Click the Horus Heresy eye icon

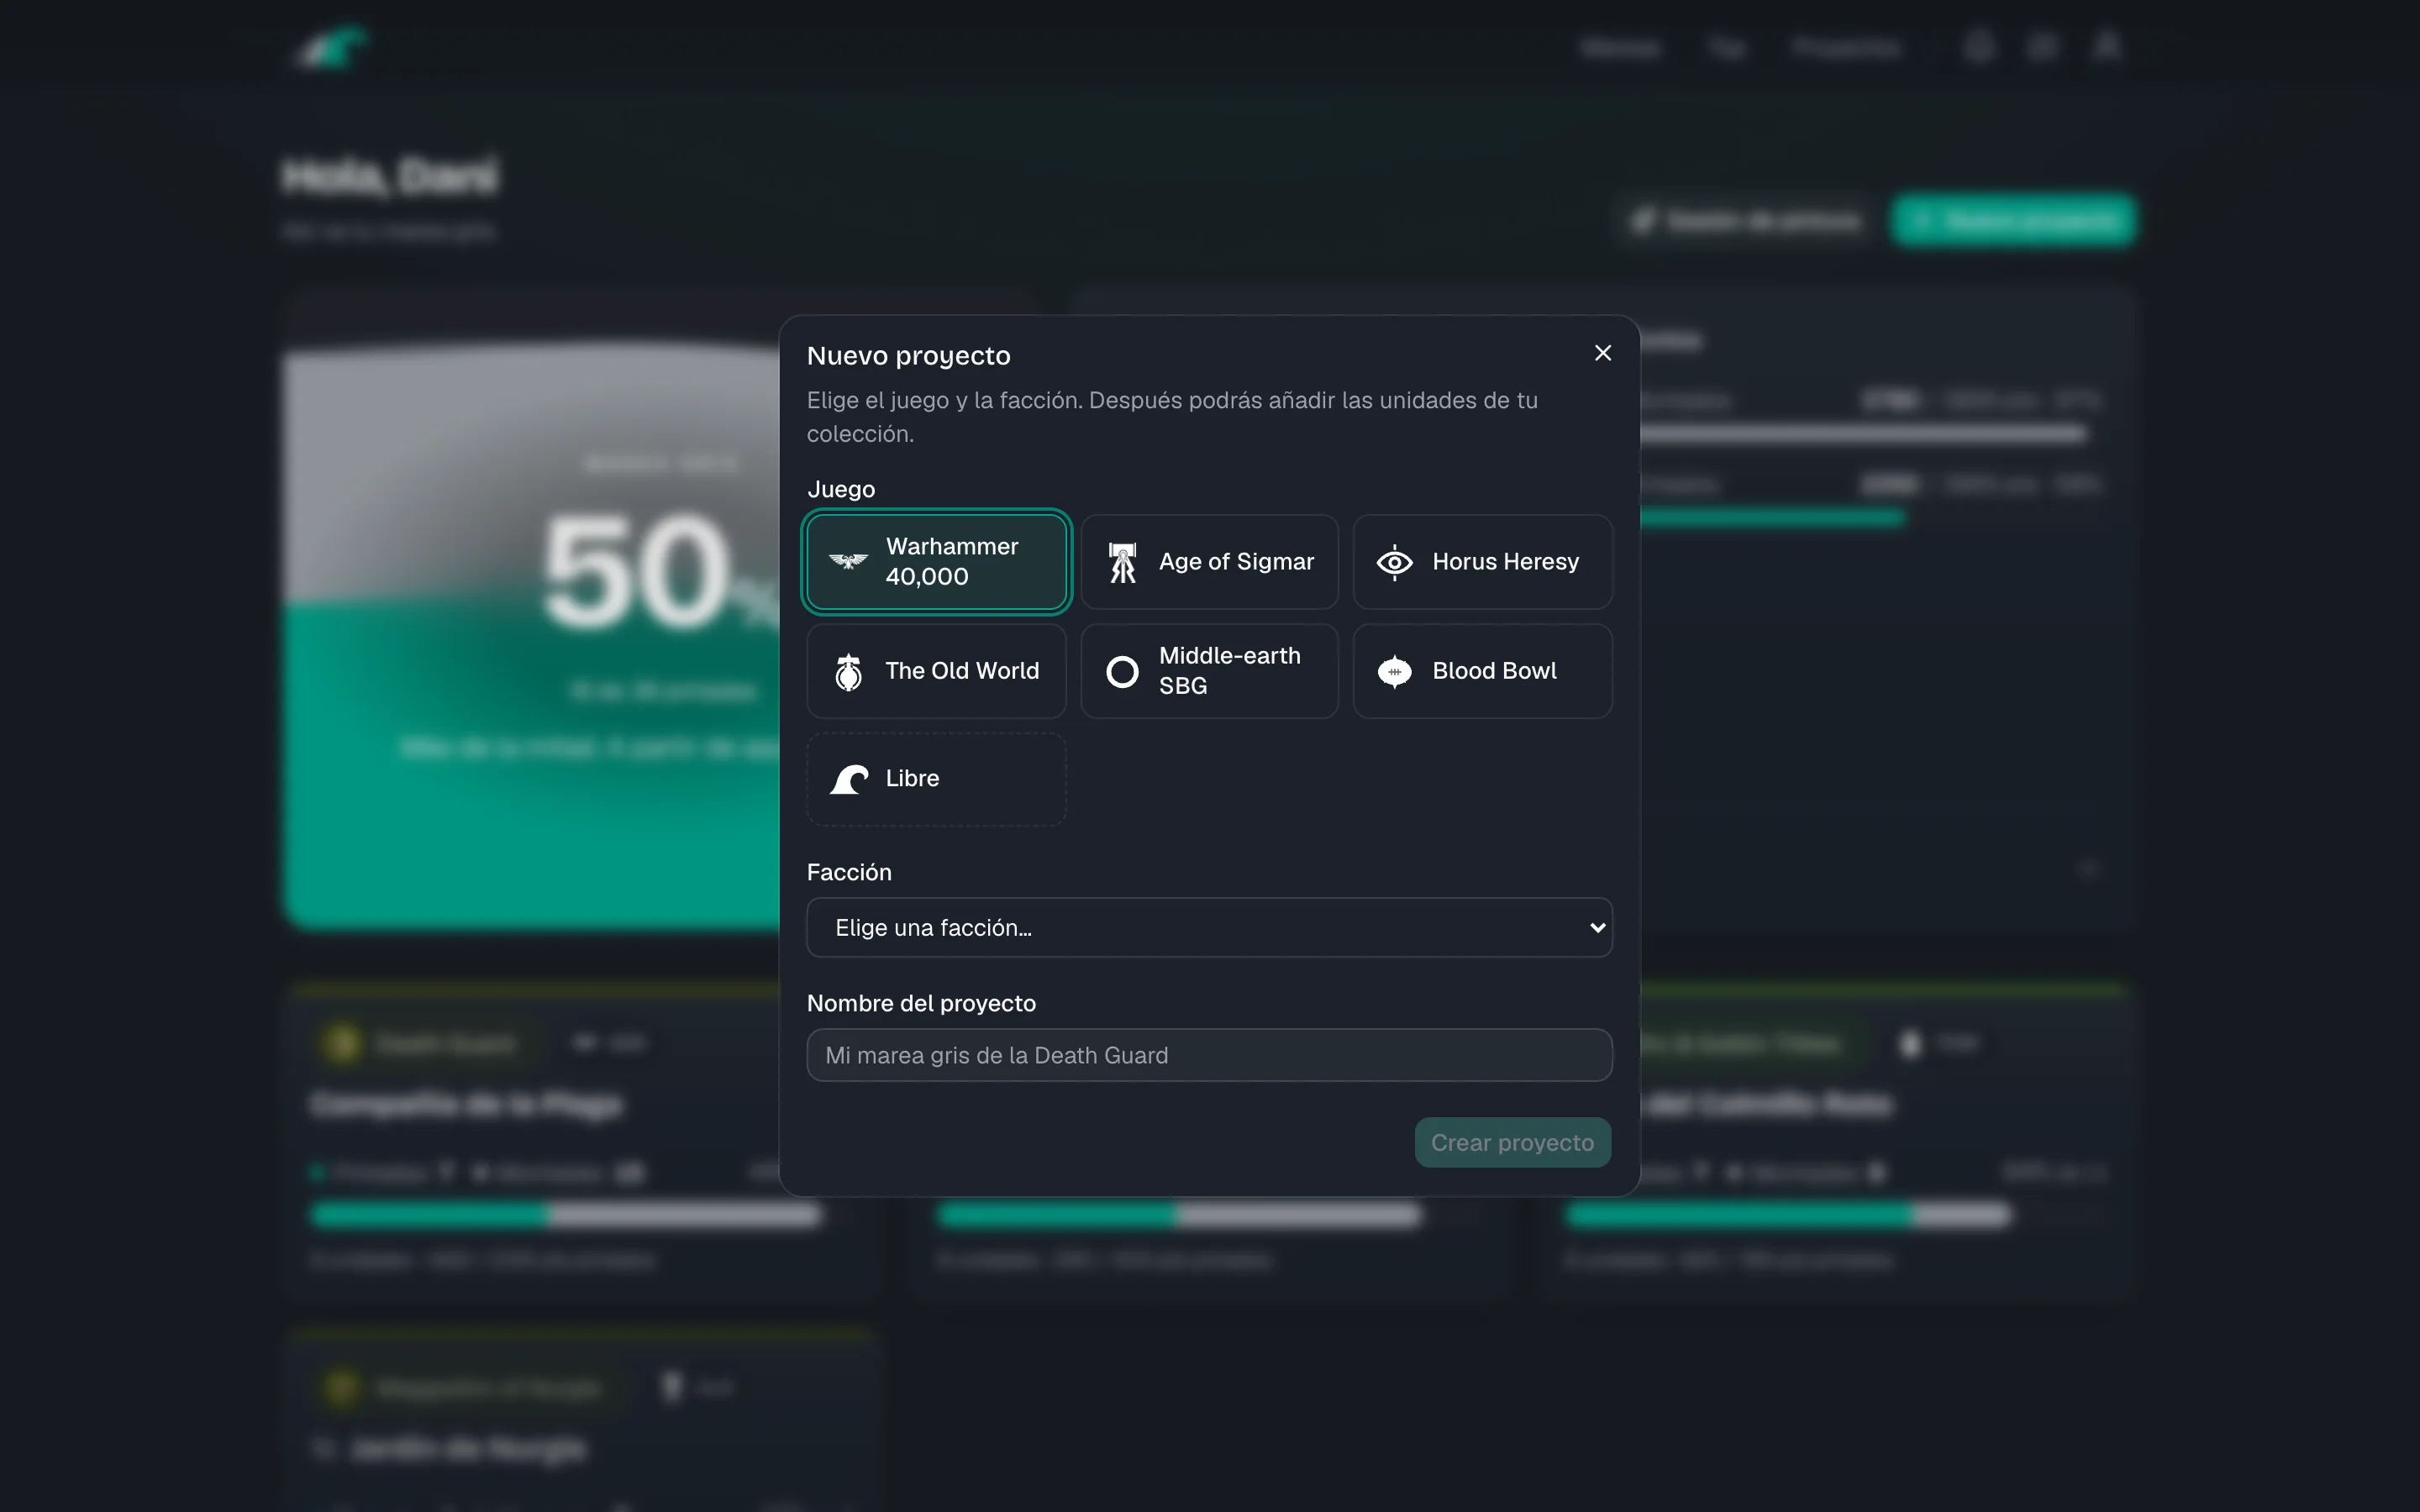(x=1395, y=563)
